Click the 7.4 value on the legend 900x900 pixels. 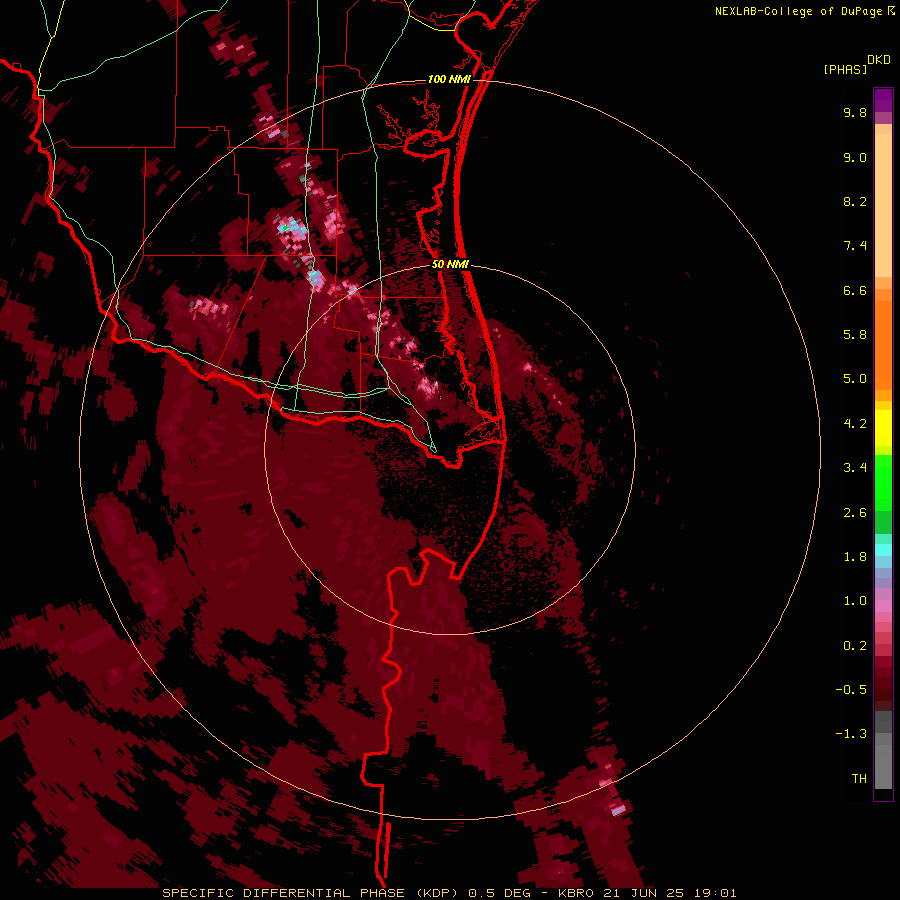[855, 246]
